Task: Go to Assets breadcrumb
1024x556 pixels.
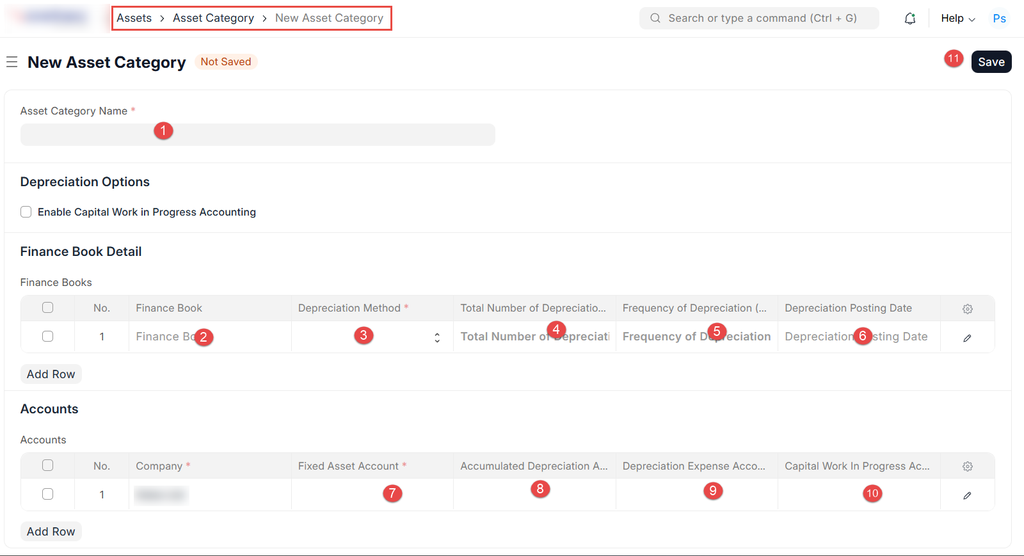Action: 134,18
